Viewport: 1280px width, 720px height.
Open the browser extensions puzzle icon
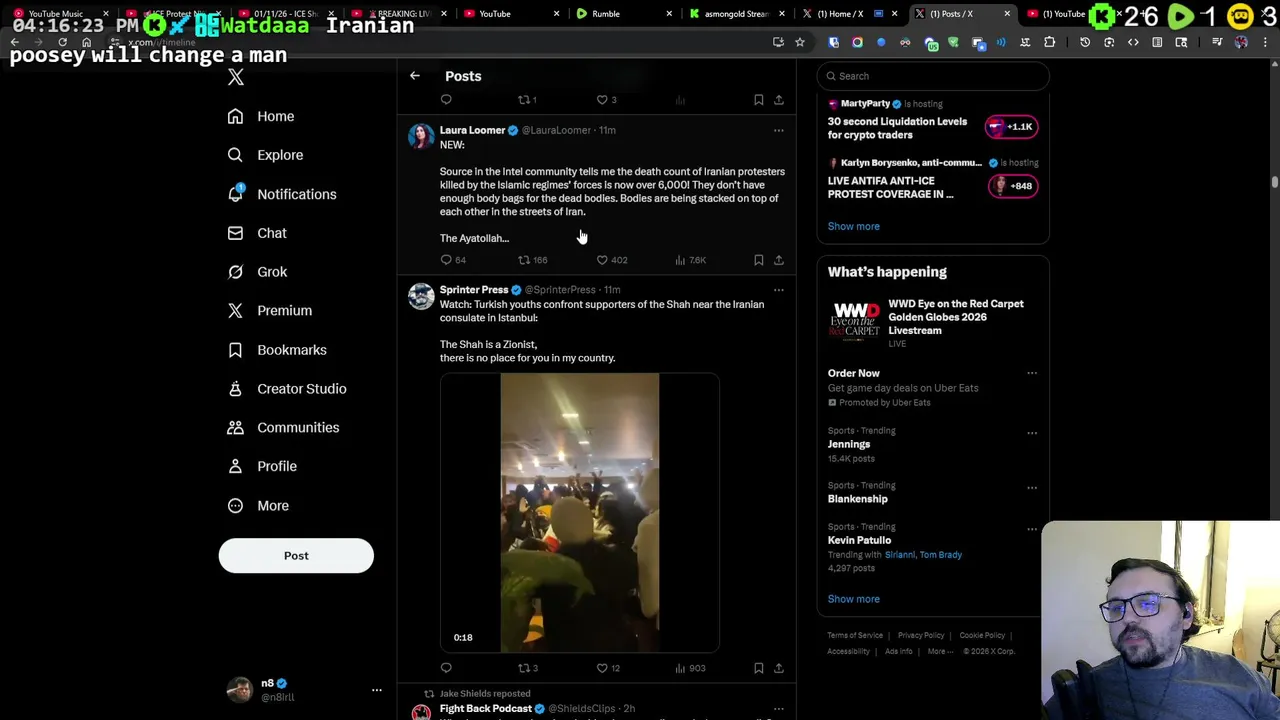point(1049,42)
